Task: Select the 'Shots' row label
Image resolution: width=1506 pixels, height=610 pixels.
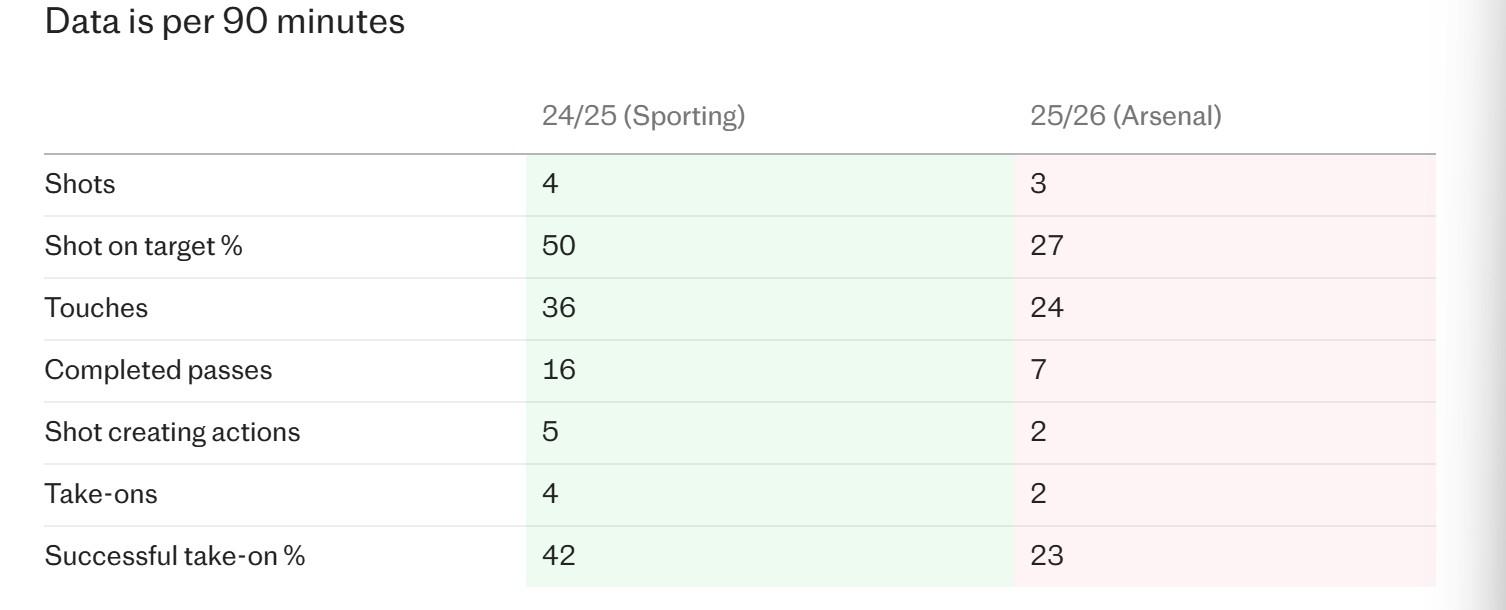Action: coord(80,184)
